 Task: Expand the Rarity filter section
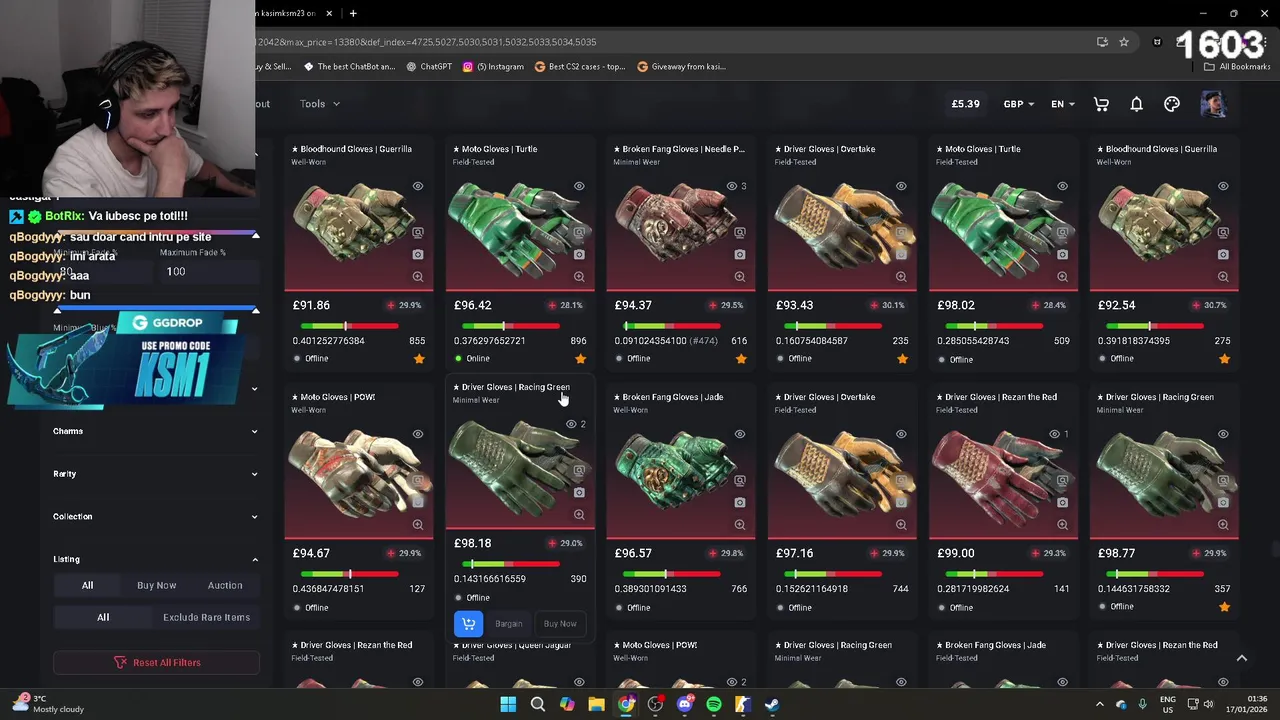pyautogui.click(x=155, y=474)
